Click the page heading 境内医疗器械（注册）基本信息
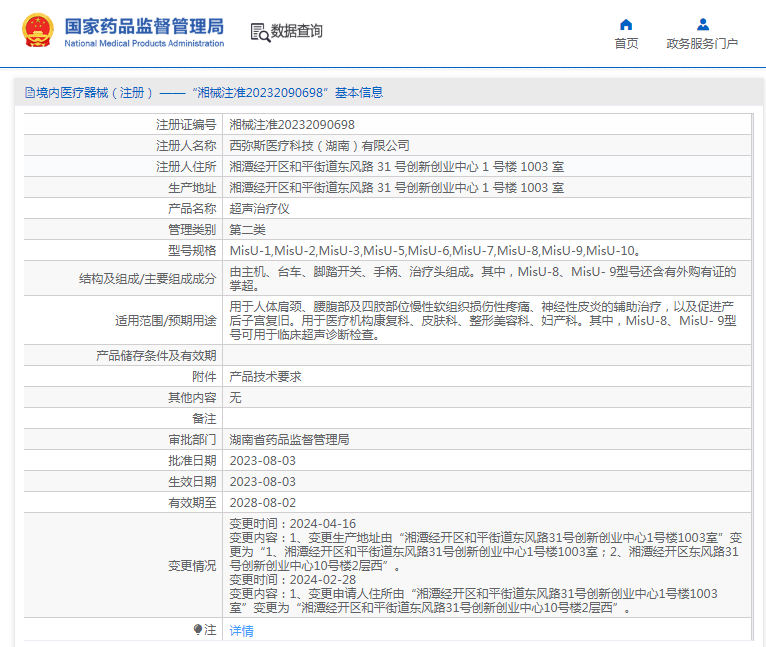The height and width of the screenshot is (647, 766). click(210, 92)
